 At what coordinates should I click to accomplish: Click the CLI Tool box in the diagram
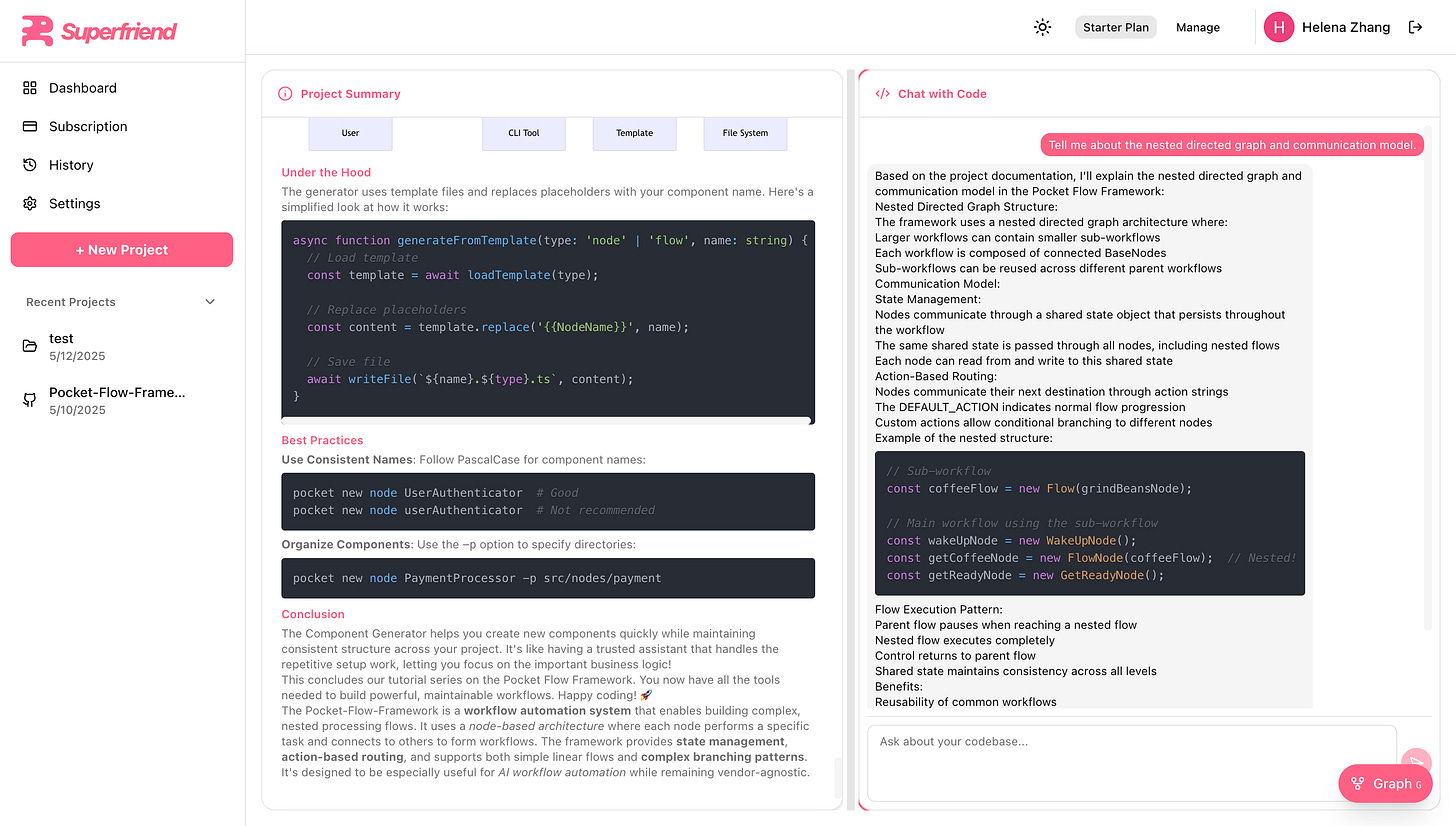(524, 133)
